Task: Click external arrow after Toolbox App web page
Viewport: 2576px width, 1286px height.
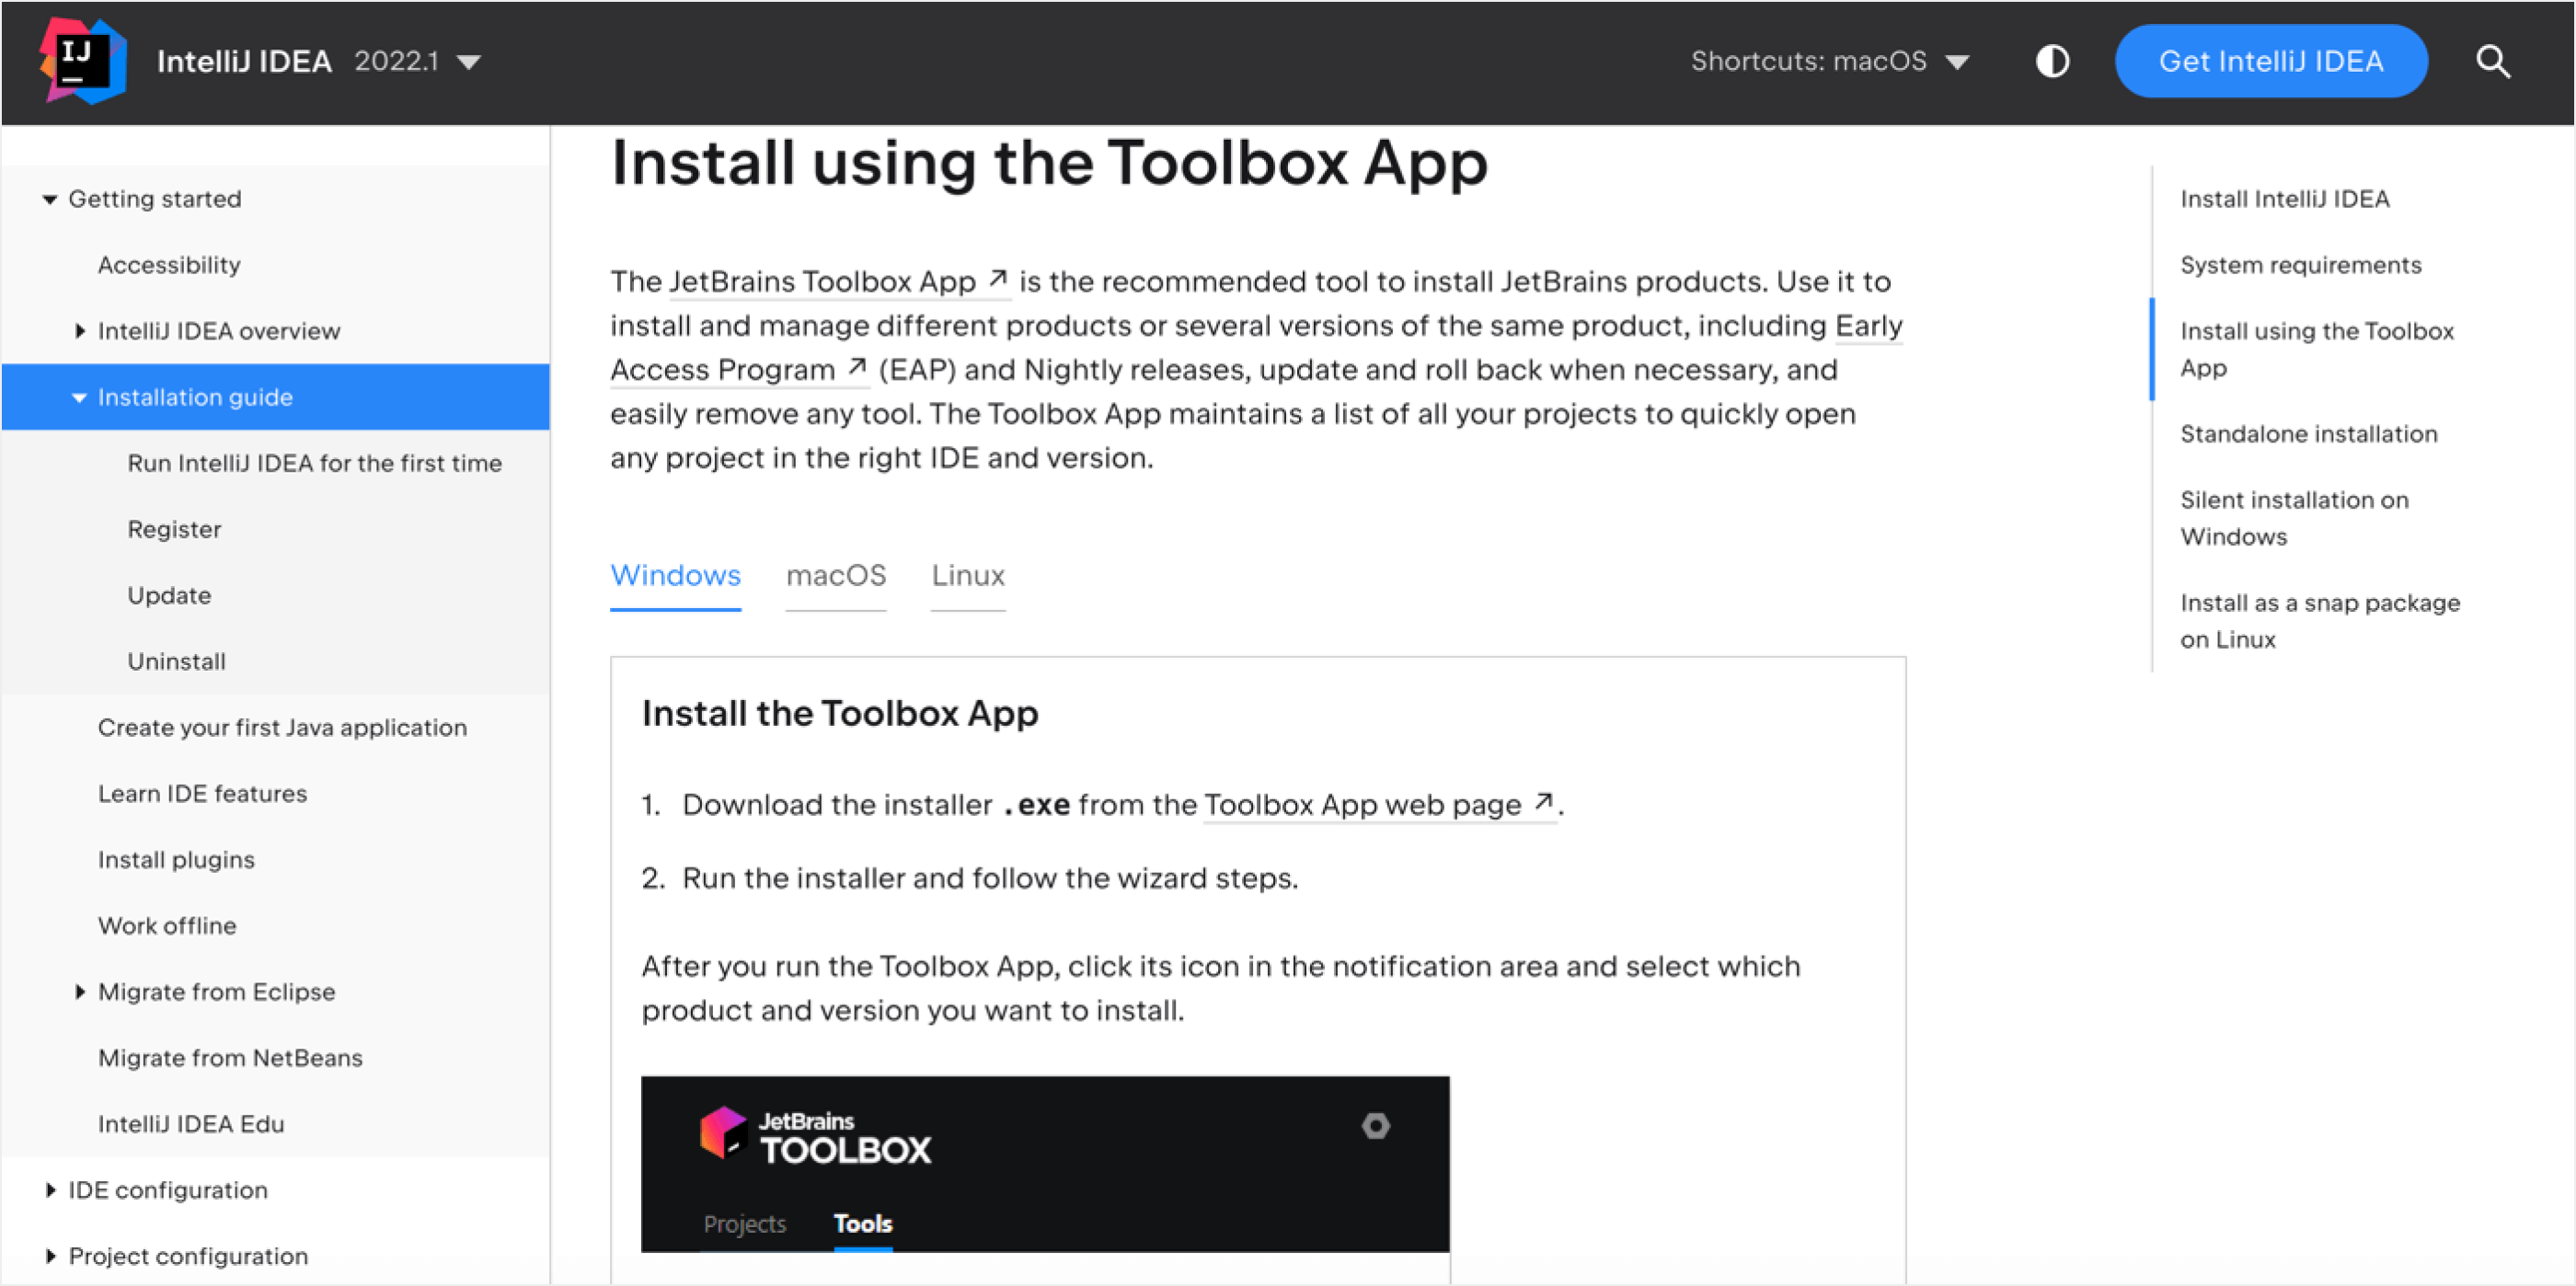Action: click(1543, 802)
